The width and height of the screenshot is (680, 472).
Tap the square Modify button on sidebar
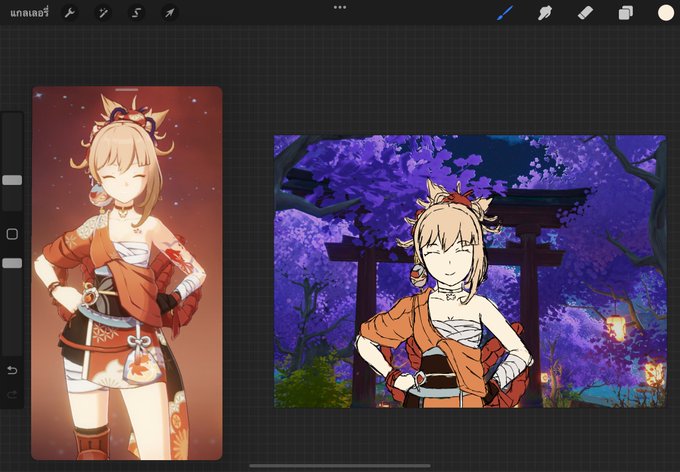click(12, 234)
